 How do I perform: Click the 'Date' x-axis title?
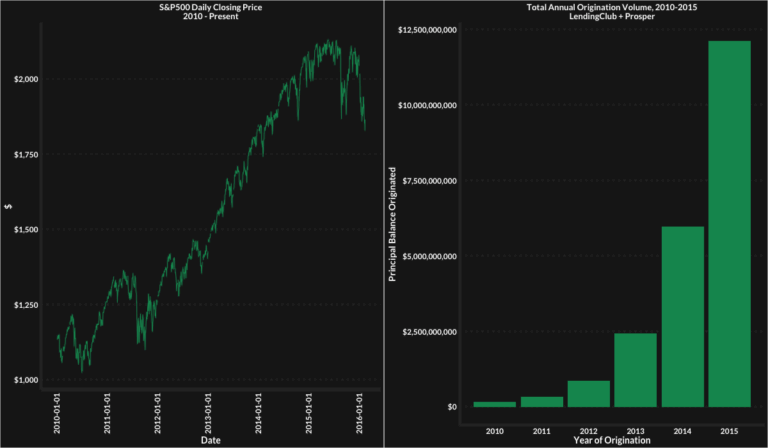coord(210,440)
